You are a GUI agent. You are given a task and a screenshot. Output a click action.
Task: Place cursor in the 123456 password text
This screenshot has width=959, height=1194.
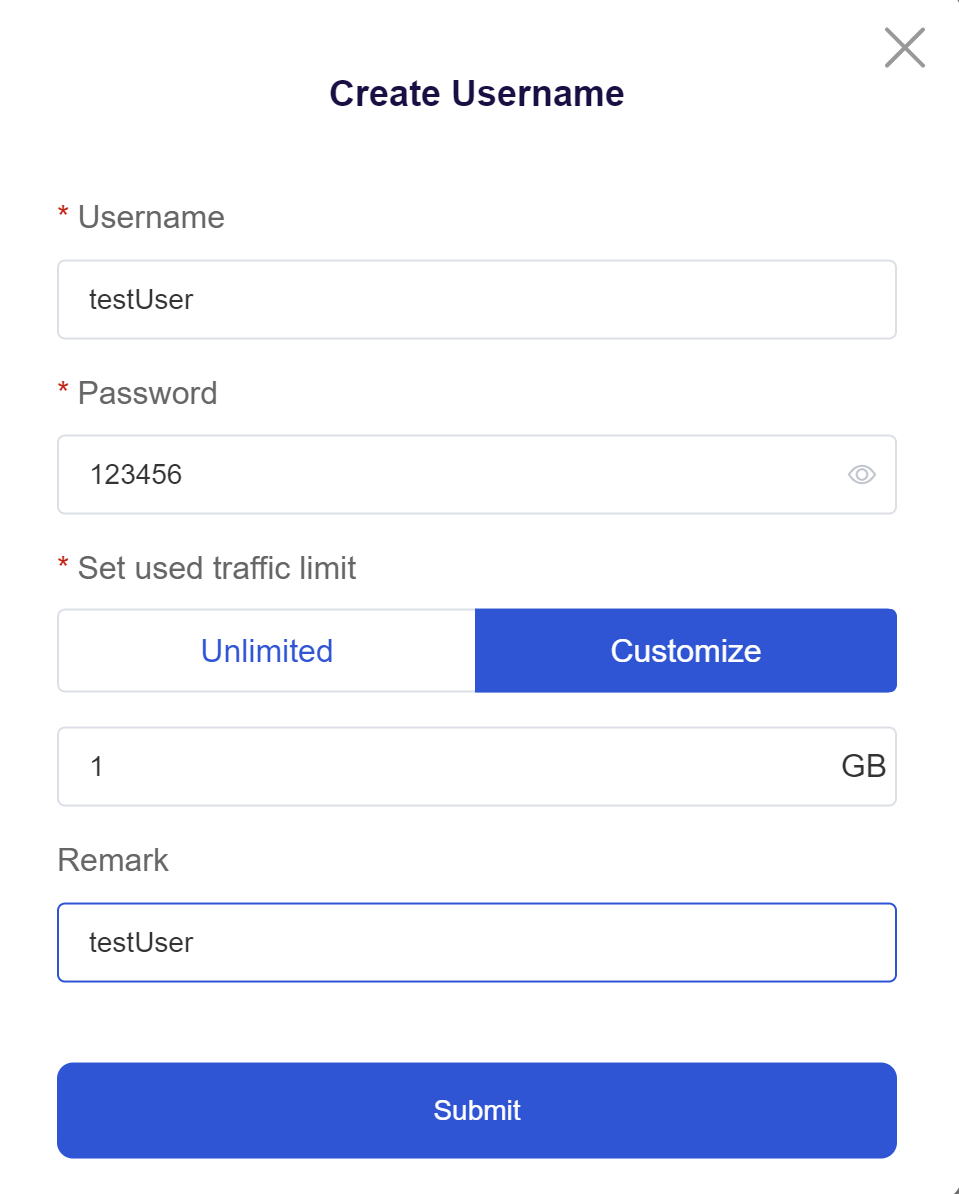136,474
